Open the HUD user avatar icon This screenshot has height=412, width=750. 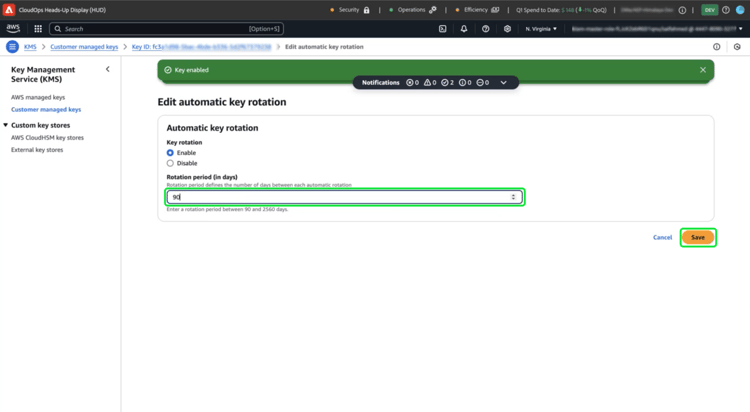coord(740,10)
